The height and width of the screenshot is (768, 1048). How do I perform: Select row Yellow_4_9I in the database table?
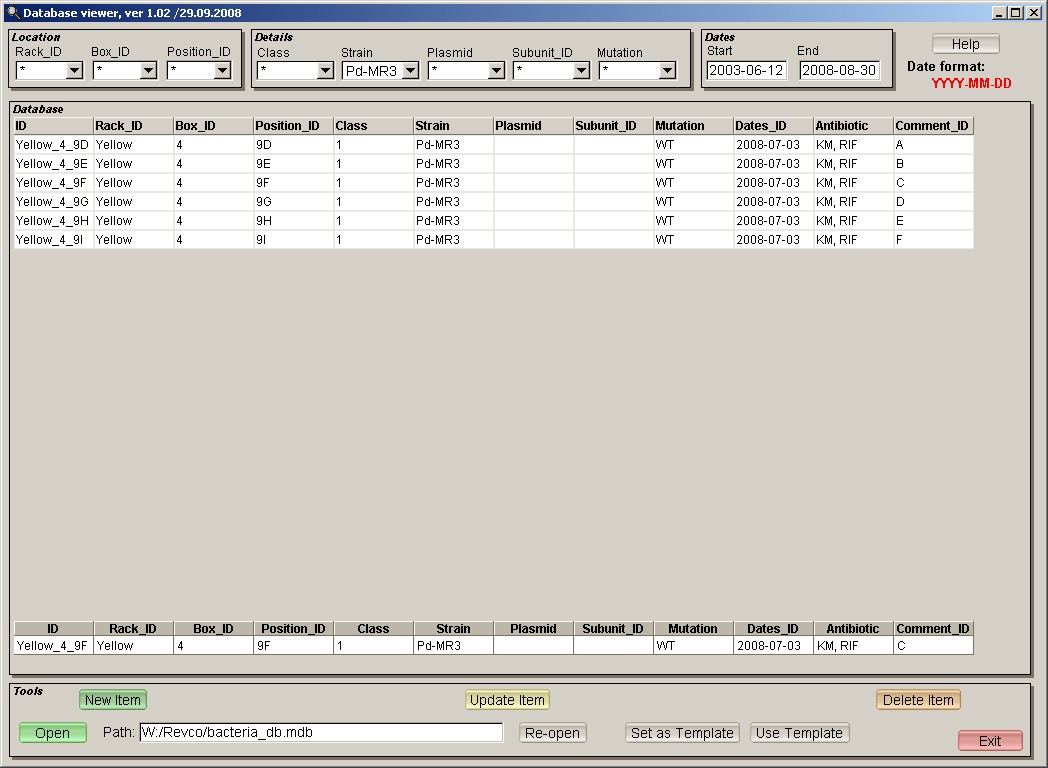coord(493,239)
